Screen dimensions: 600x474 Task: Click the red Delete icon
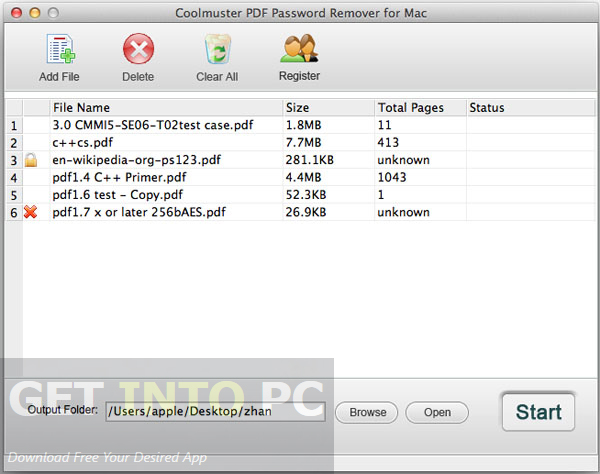click(x=138, y=49)
